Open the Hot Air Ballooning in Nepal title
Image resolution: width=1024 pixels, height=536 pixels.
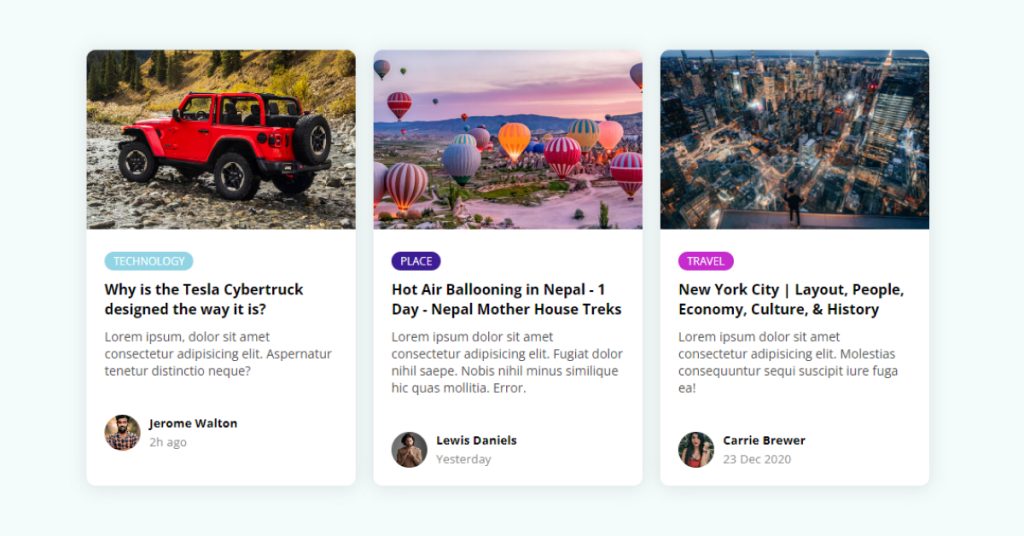tap(506, 299)
